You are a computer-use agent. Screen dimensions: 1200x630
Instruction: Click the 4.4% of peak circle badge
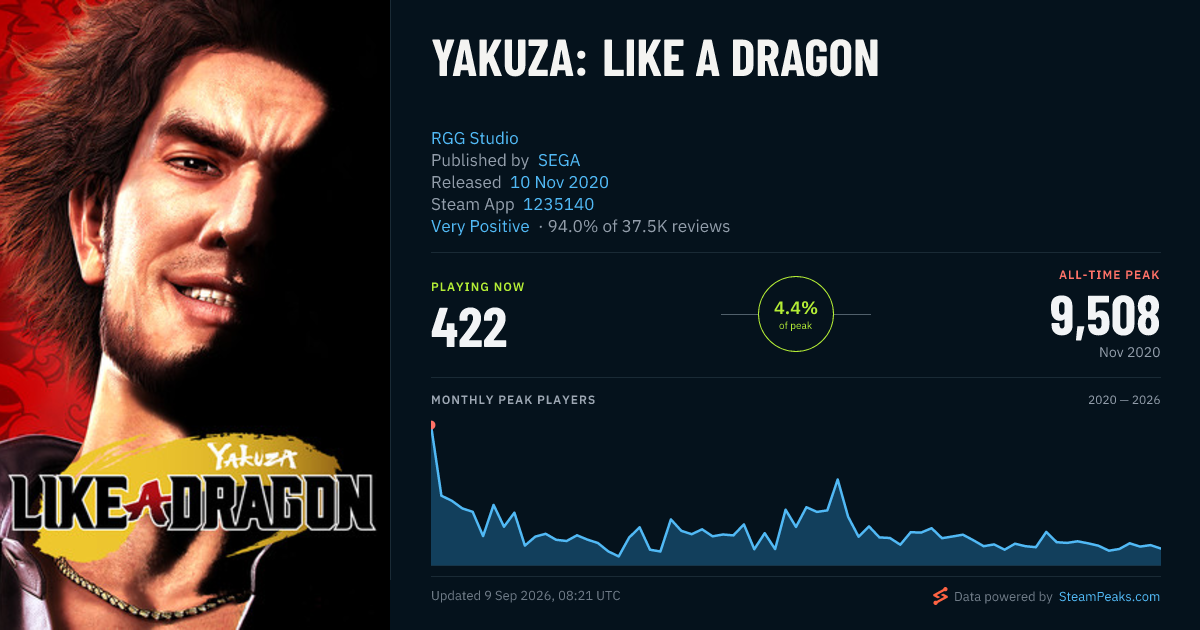pos(796,314)
